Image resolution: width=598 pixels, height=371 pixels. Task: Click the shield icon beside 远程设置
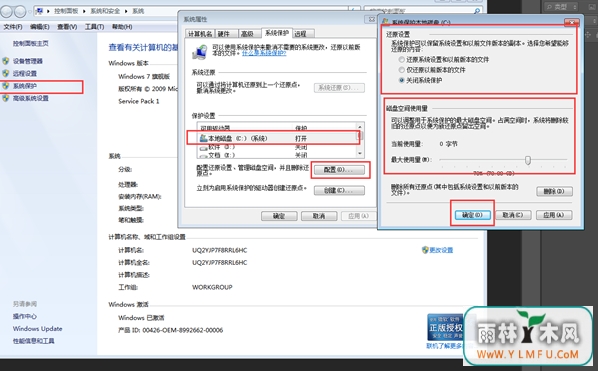6,73
